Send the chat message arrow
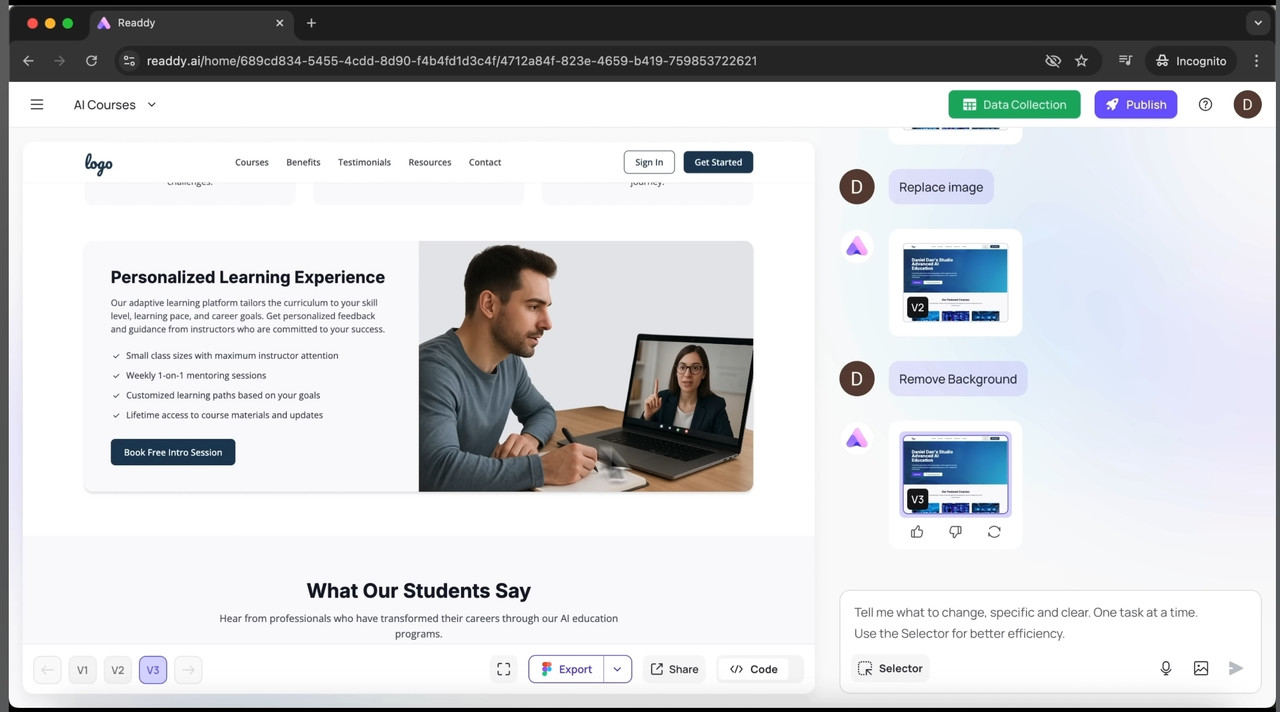Viewport: 1280px width, 712px height. (x=1236, y=668)
